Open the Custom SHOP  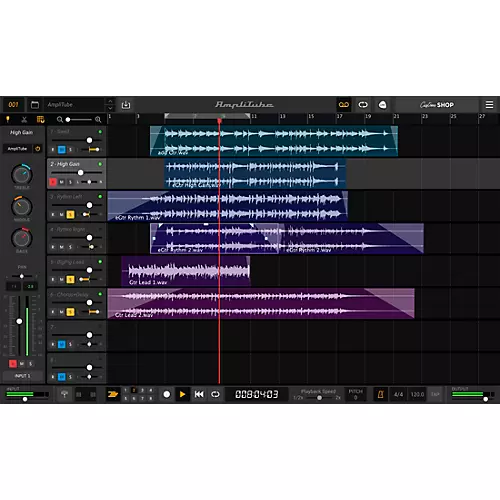click(x=437, y=105)
